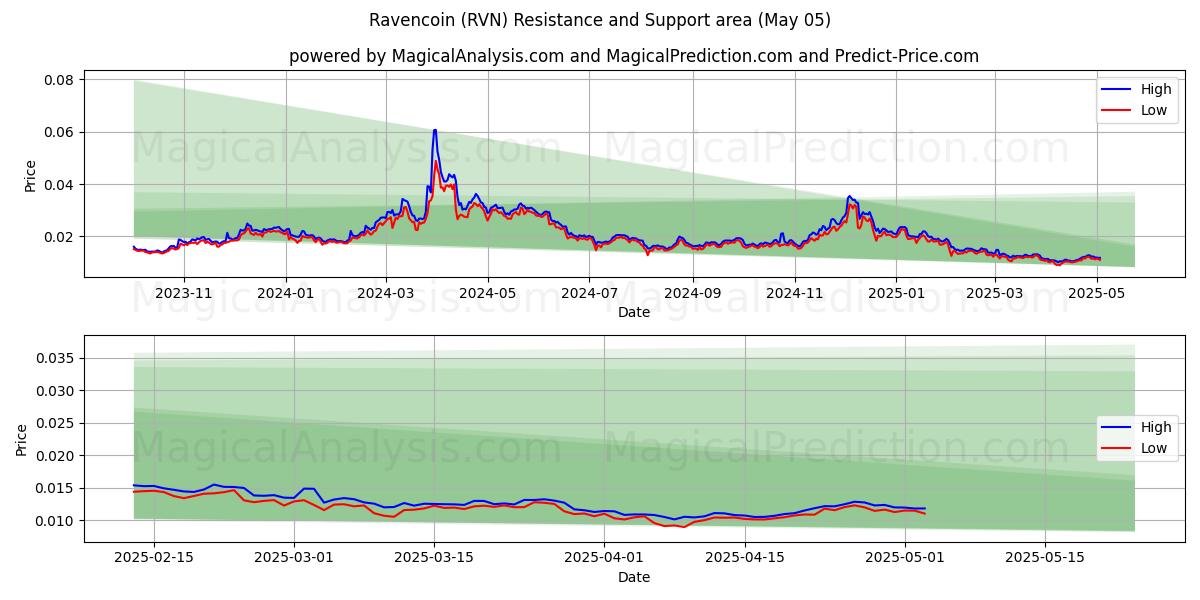Click the "2025-05-01" x-axis label
Viewport: 1200px width, 600px height.
point(905,557)
